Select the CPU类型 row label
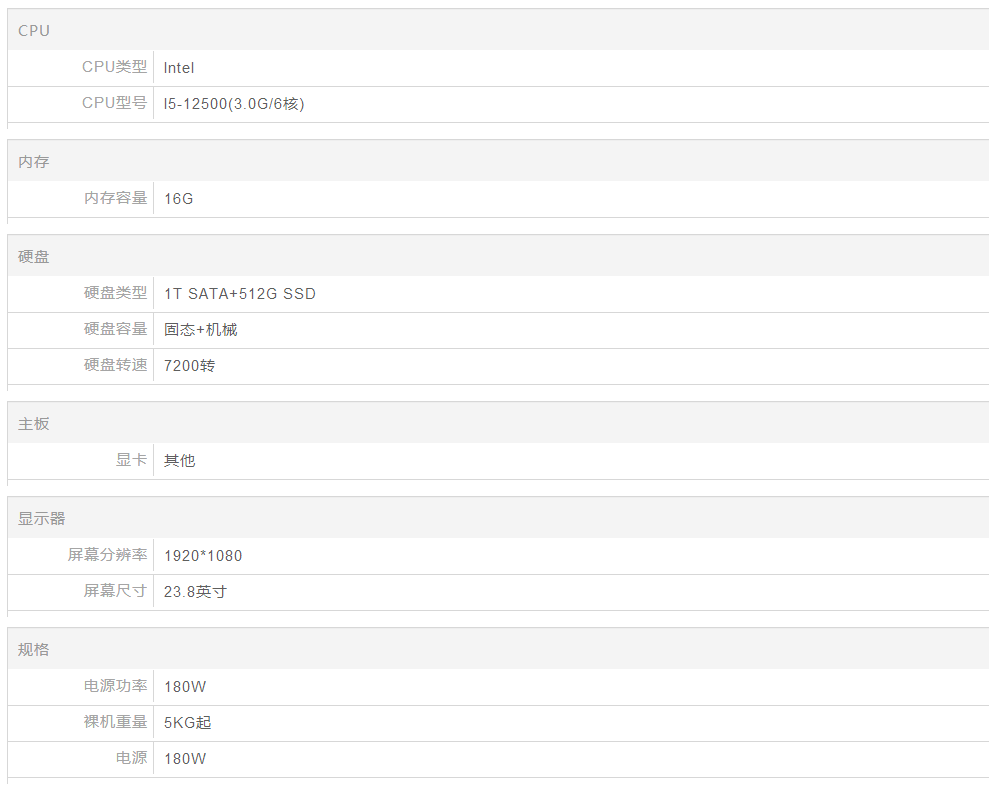The image size is (1002, 794). (114, 68)
